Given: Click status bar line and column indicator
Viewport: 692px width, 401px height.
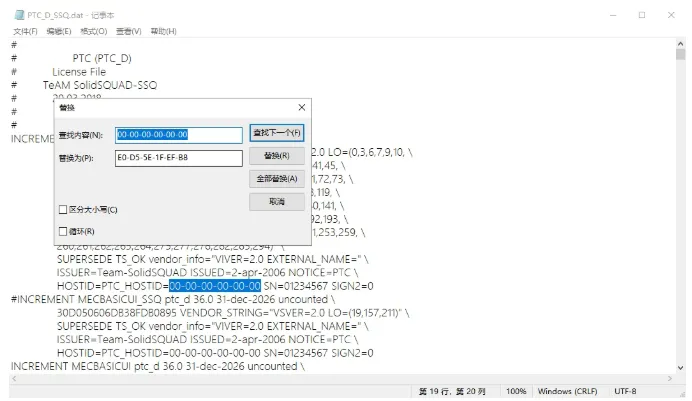Looking at the screenshot, I should coord(452,391).
